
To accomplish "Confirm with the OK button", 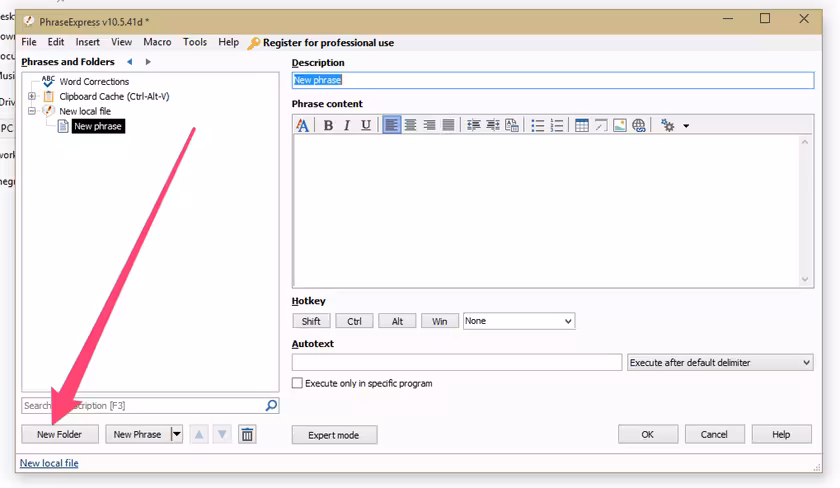I will [648, 434].
